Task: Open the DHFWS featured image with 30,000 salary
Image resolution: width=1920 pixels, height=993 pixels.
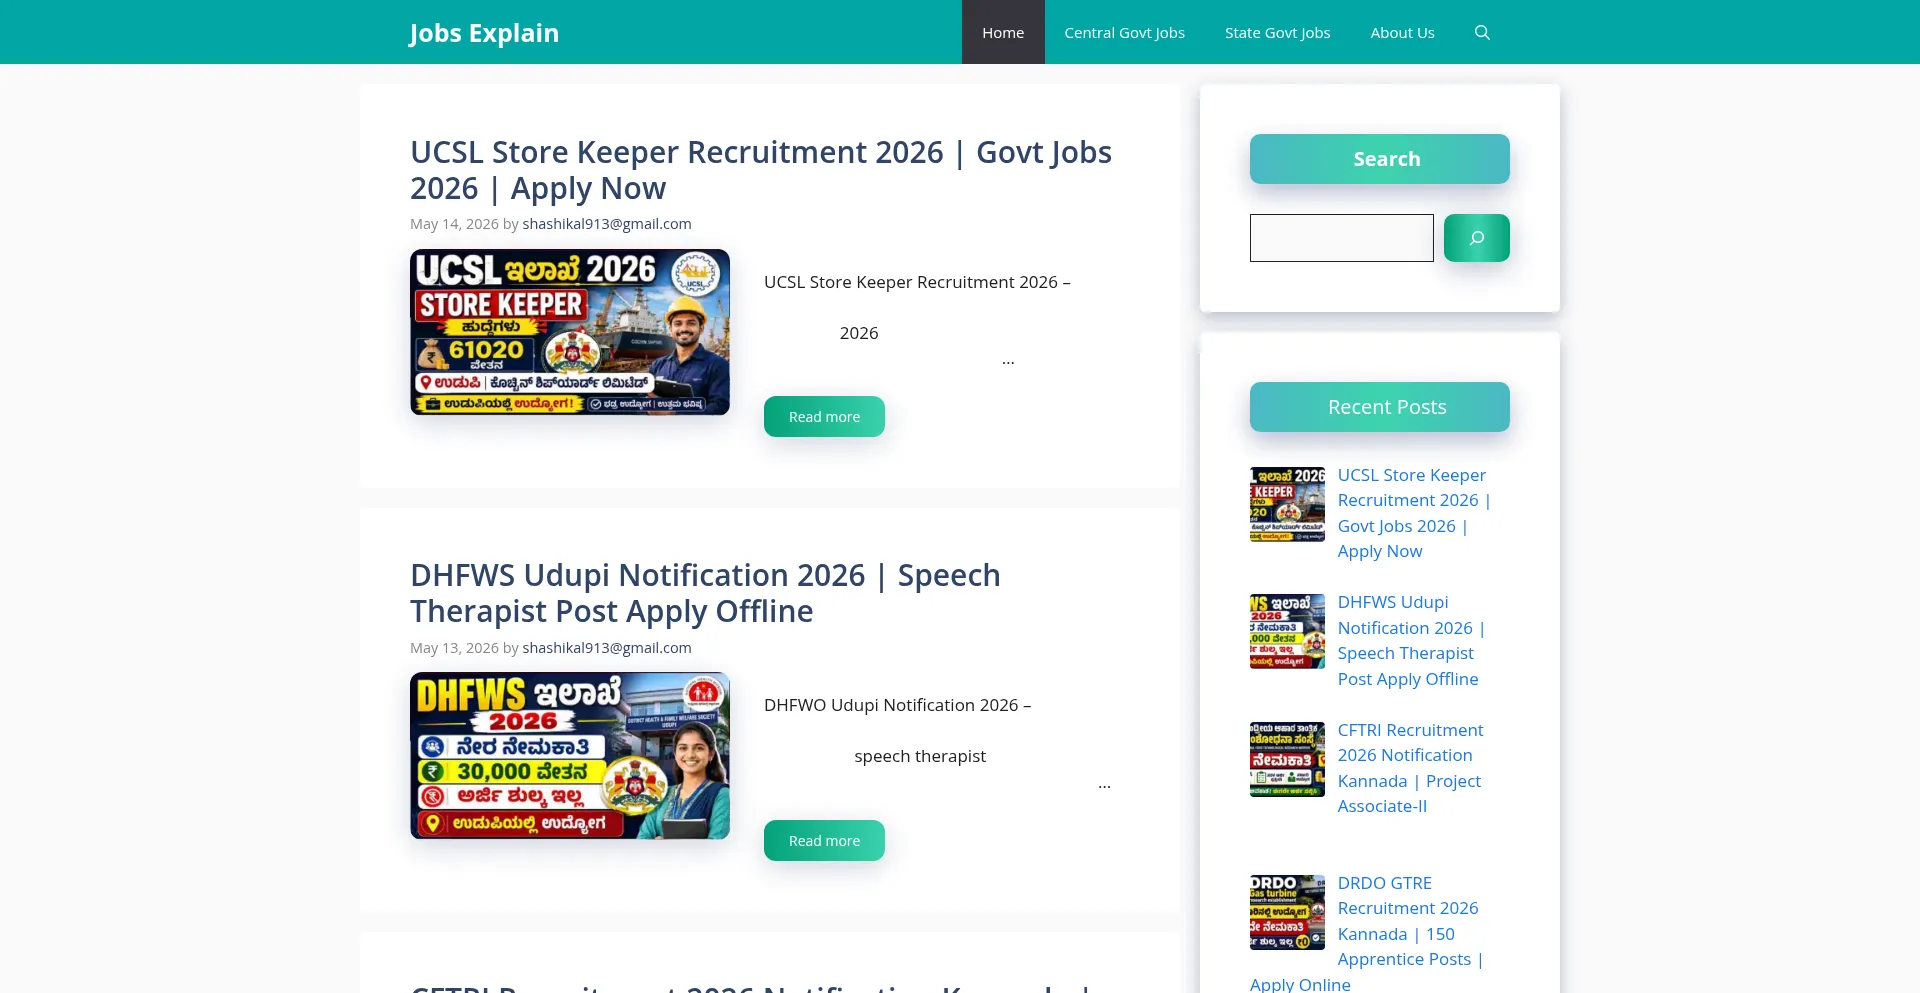Action: [x=570, y=756]
